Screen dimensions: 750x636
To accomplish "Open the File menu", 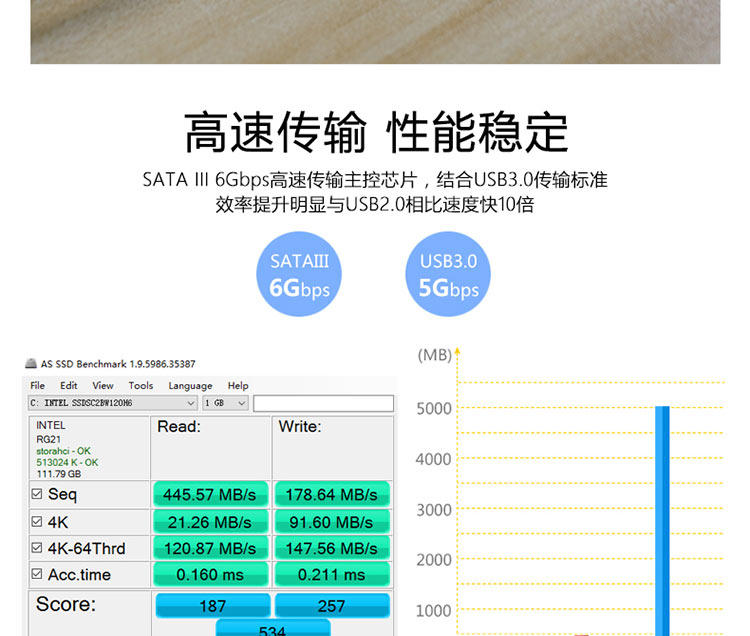I will coord(37,385).
